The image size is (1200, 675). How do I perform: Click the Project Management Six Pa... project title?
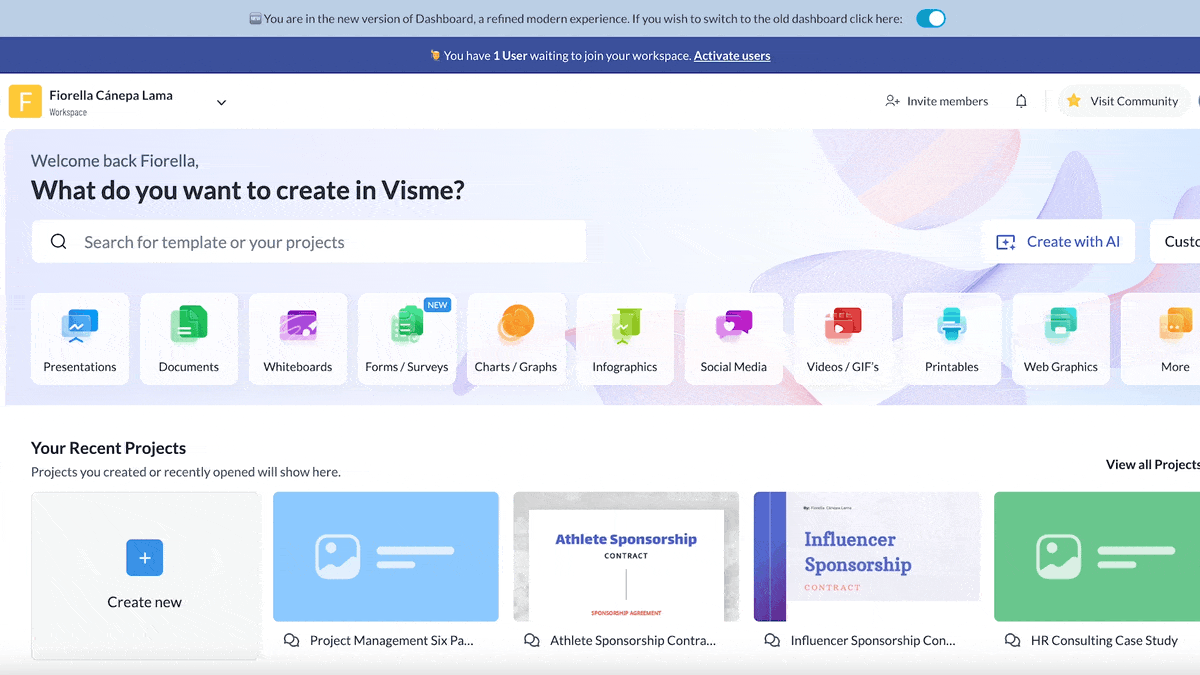point(392,641)
